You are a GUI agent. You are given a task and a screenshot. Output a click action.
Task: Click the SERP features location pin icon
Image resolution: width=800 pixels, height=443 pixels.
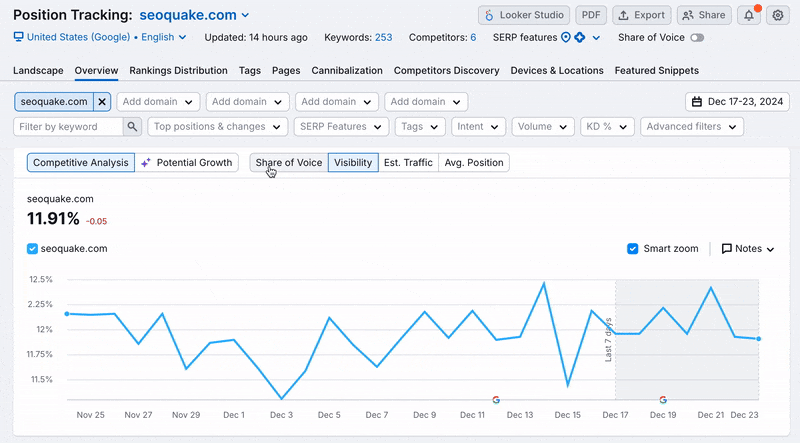point(566,38)
